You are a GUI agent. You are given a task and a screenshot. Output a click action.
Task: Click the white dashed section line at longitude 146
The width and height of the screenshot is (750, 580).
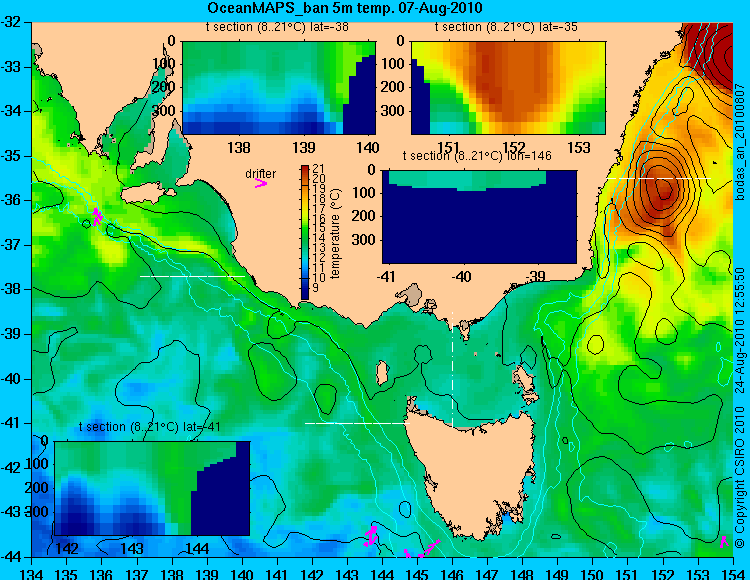(x=452, y=370)
